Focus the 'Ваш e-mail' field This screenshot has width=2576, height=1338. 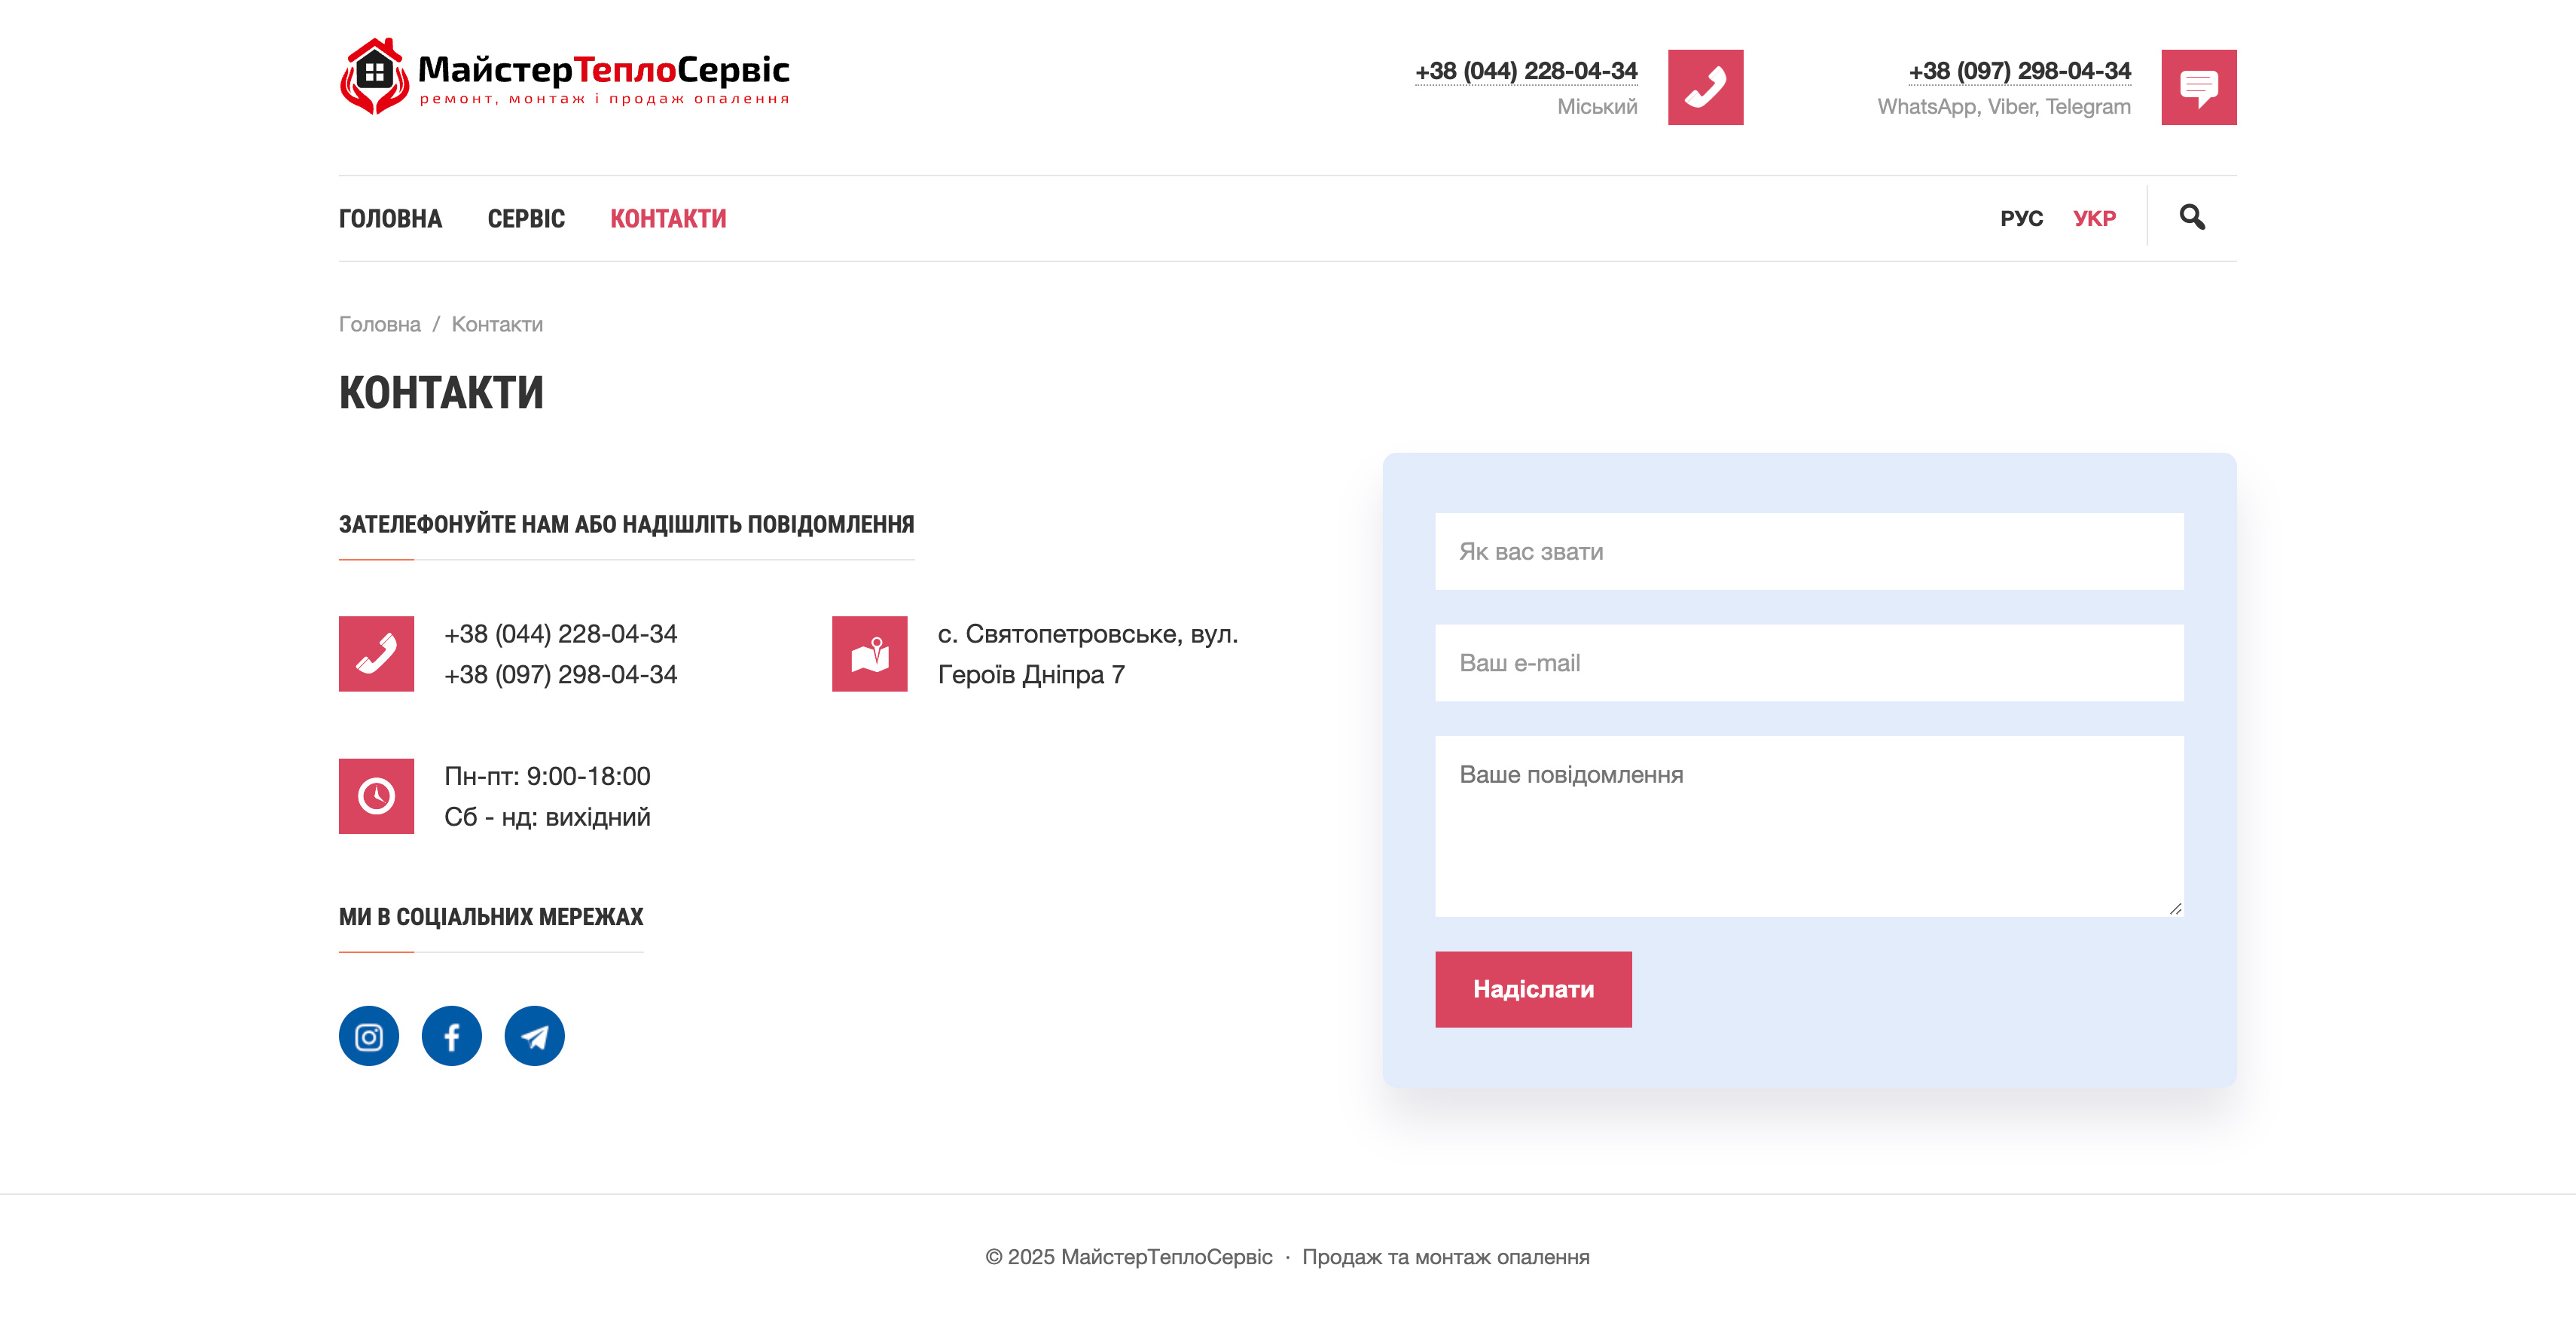pyautogui.click(x=1809, y=663)
